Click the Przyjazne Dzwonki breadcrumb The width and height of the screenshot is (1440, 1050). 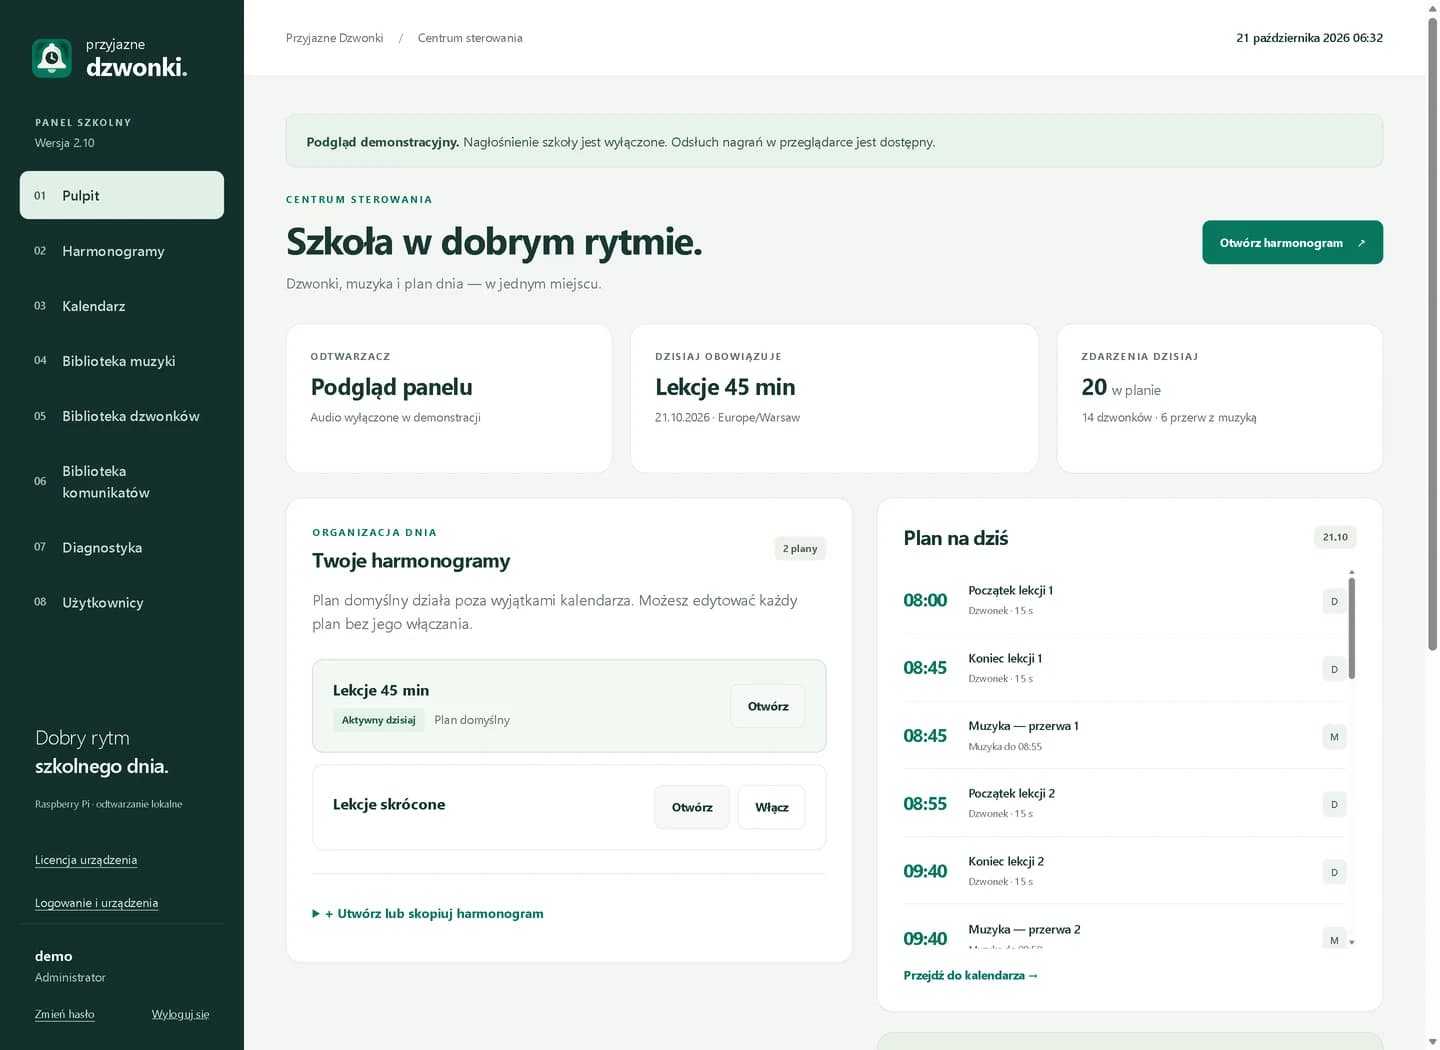[334, 38]
